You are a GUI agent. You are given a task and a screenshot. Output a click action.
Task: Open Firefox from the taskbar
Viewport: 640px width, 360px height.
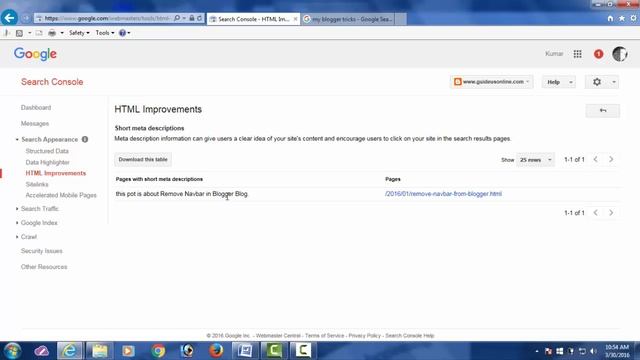pyautogui.click(x=216, y=351)
